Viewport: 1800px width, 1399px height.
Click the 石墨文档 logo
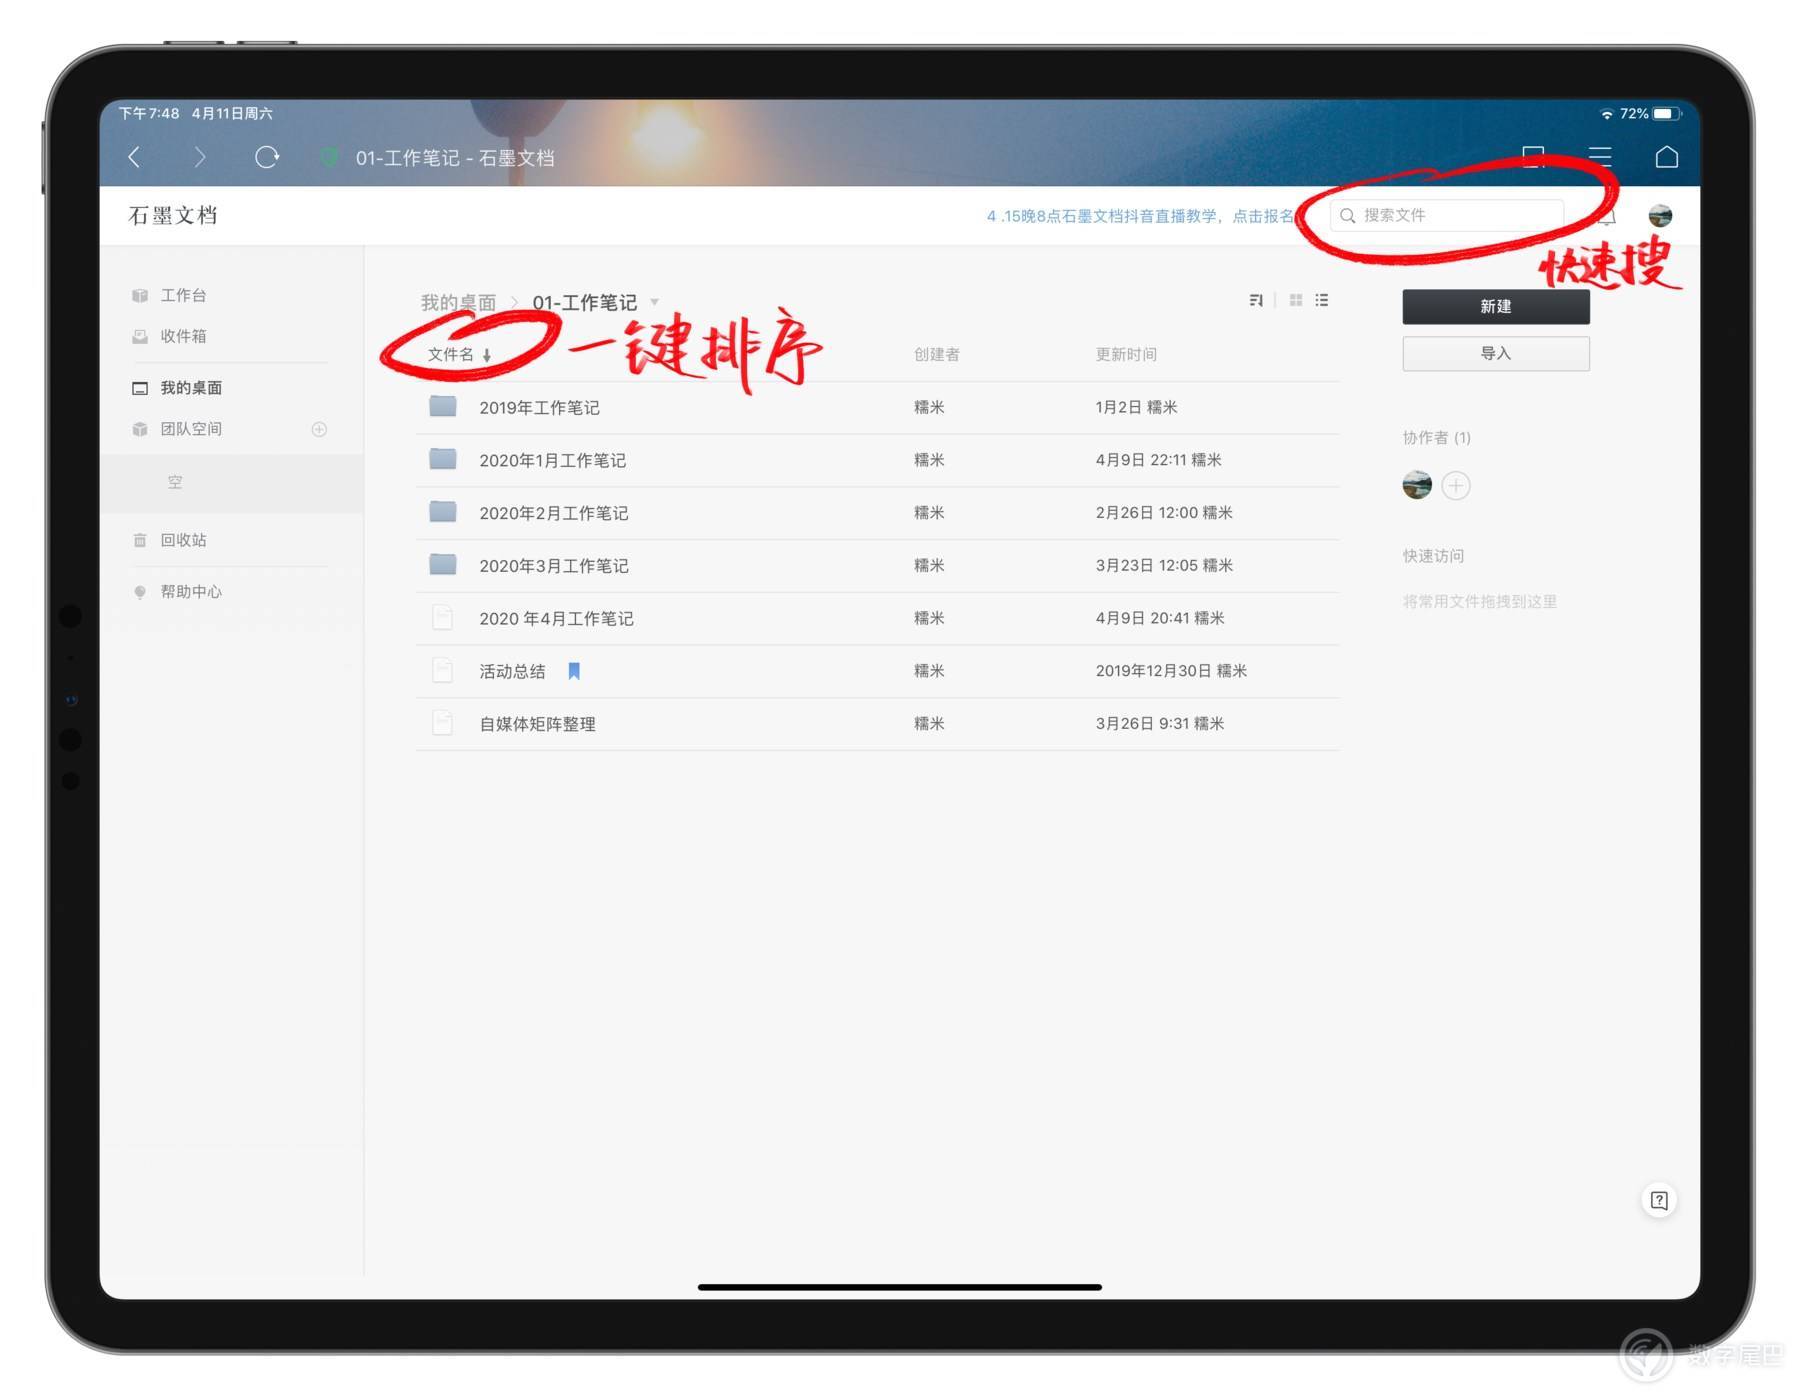pos(173,215)
